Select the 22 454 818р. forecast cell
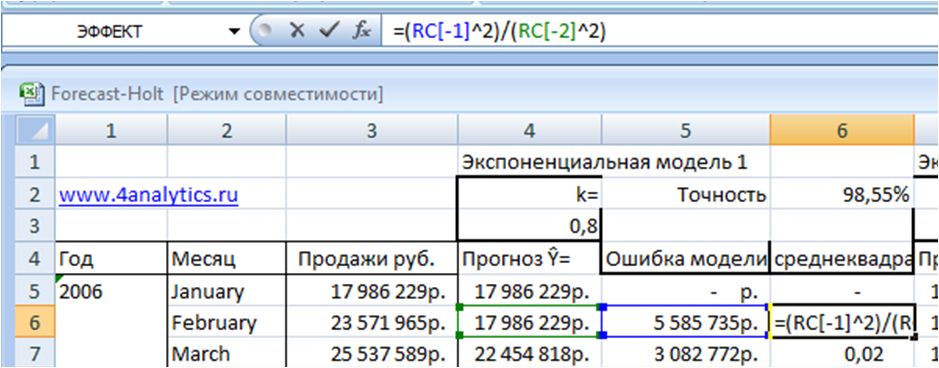The height and width of the screenshot is (368, 939). pos(529,354)
